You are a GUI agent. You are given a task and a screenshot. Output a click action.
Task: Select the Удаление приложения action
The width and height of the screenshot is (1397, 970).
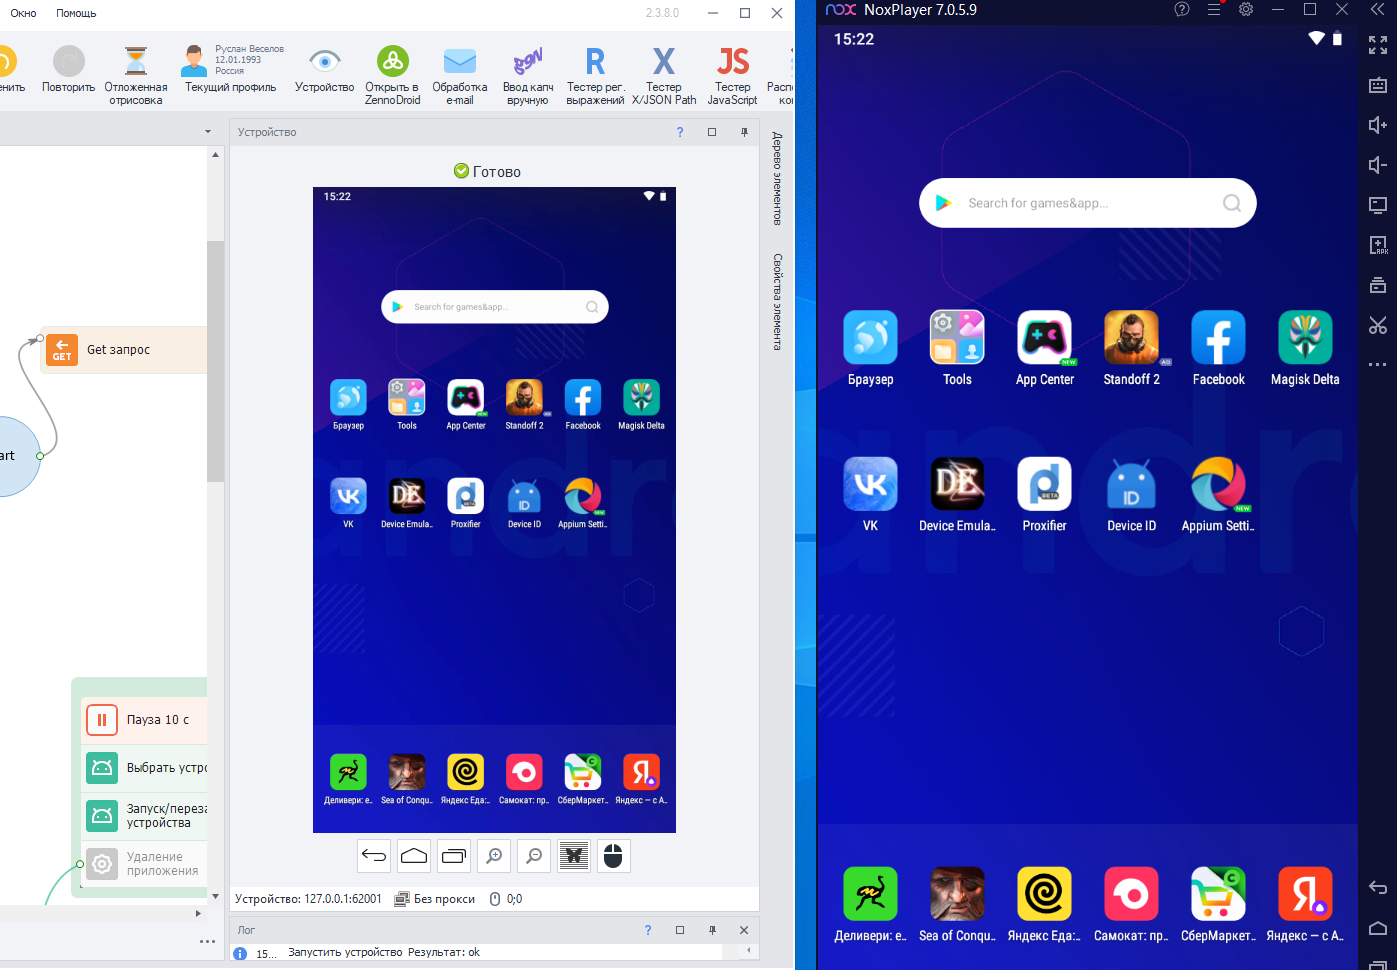145,864
